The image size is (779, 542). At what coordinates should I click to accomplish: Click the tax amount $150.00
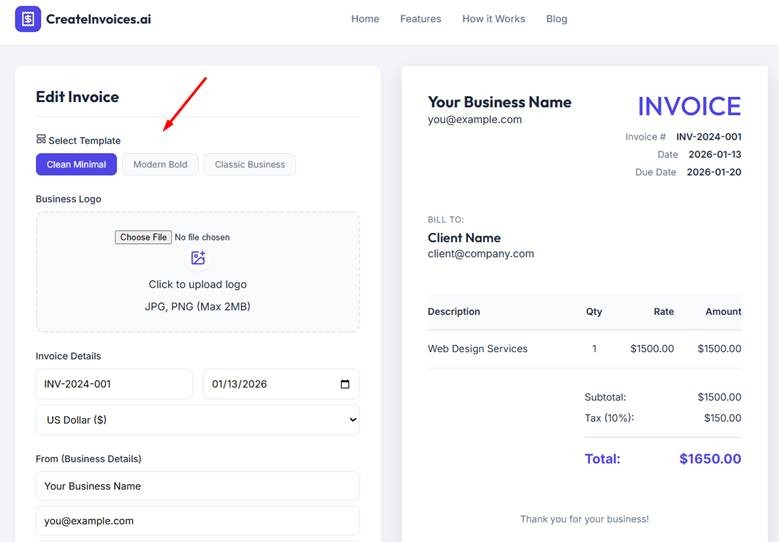tap(722, 418)
